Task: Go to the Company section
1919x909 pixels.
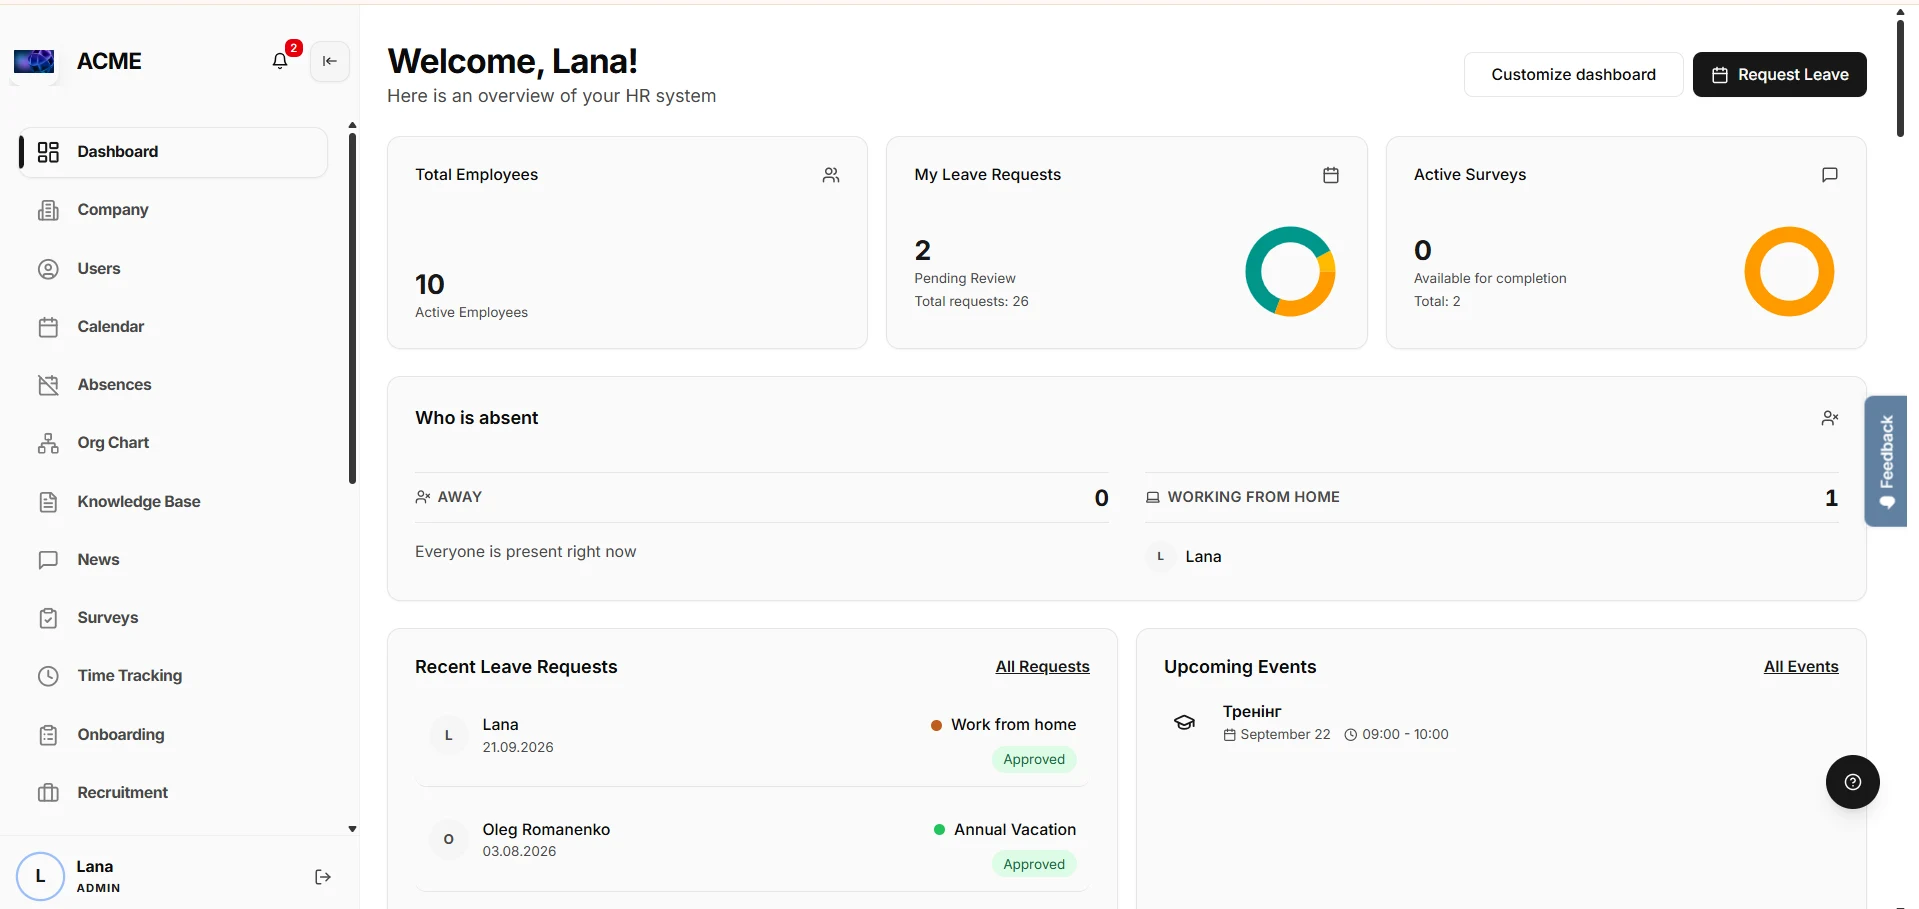Action: [x=174, y=210]
